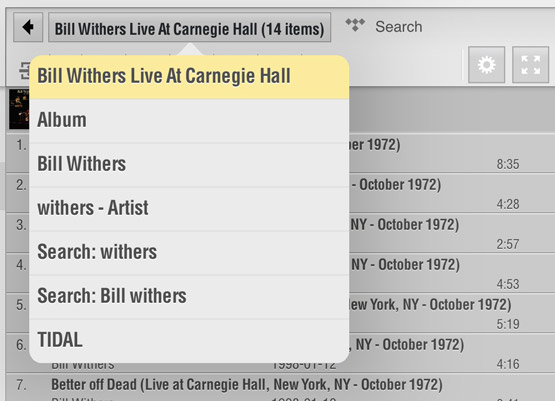The width and height of the screenshot is (555, 401).
Task: Toggle fullscreen with the expand arrows icon
Action: 530,65
